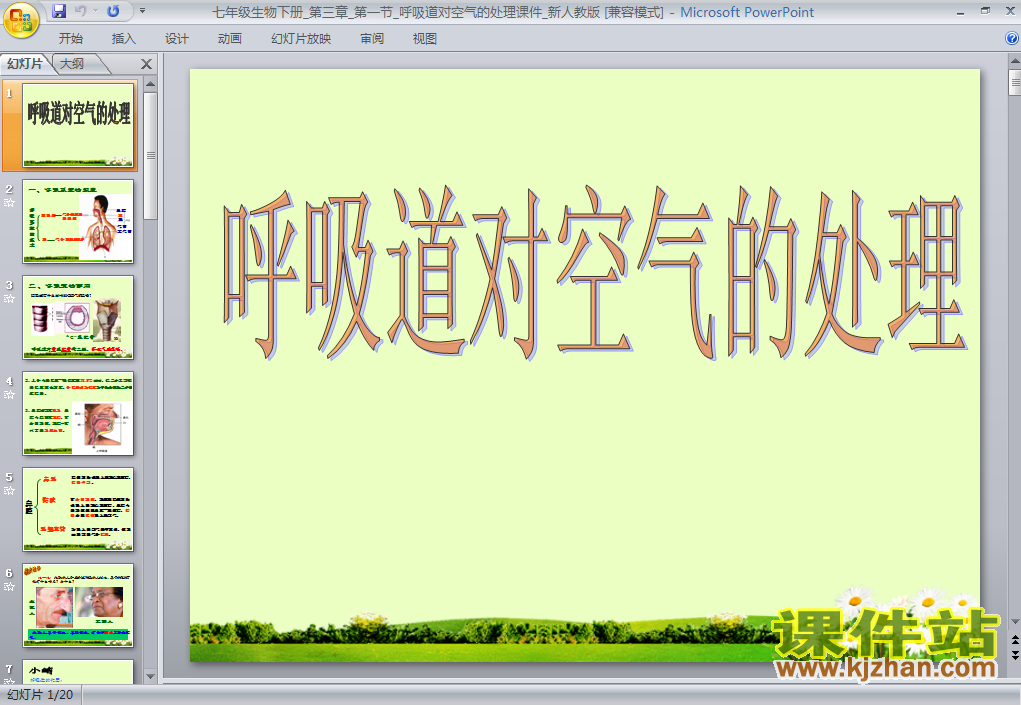Screen dimensions: 1021x705
Task: Select the 视图 ribbon tab
Action: tap(425, 39)
